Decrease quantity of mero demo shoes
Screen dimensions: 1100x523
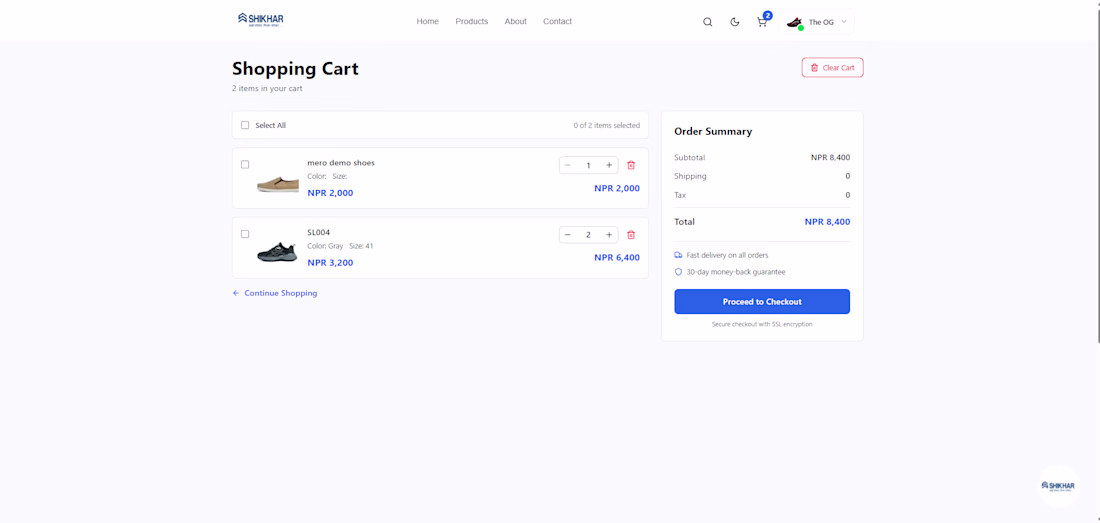tap(568, 165)
